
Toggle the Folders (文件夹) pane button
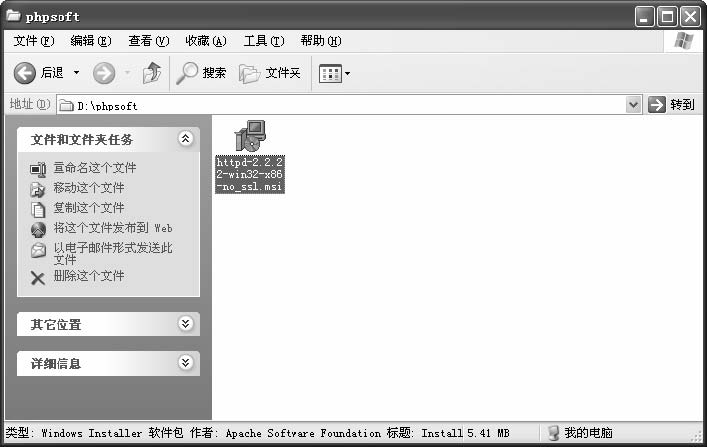pos(270,73)
